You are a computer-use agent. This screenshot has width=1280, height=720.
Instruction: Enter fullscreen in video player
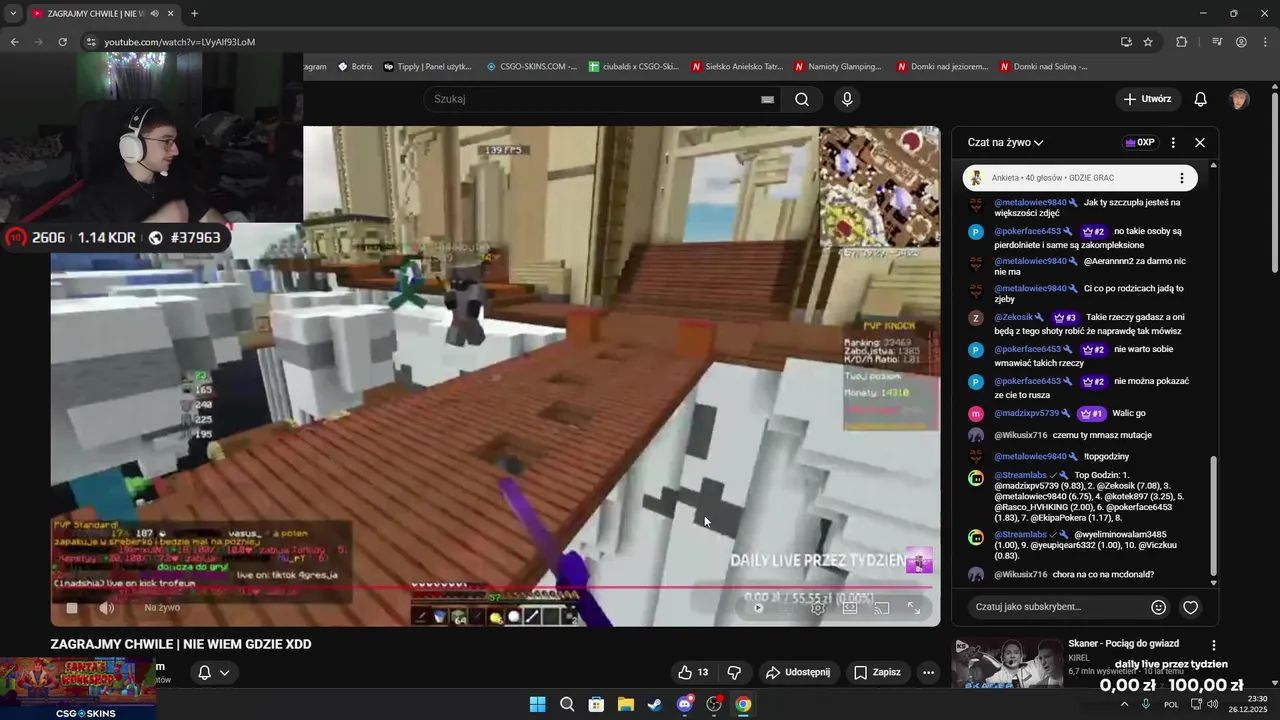914,608
